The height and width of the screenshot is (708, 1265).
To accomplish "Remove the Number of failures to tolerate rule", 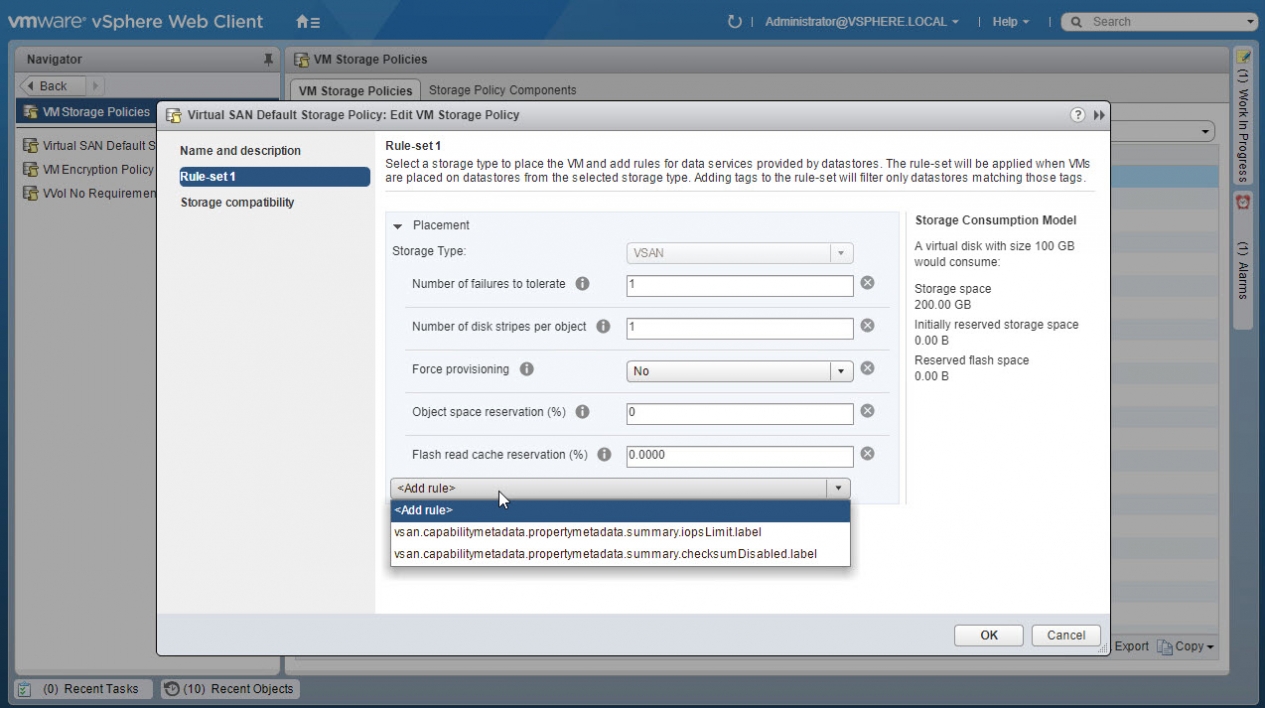I will [868, 283].
